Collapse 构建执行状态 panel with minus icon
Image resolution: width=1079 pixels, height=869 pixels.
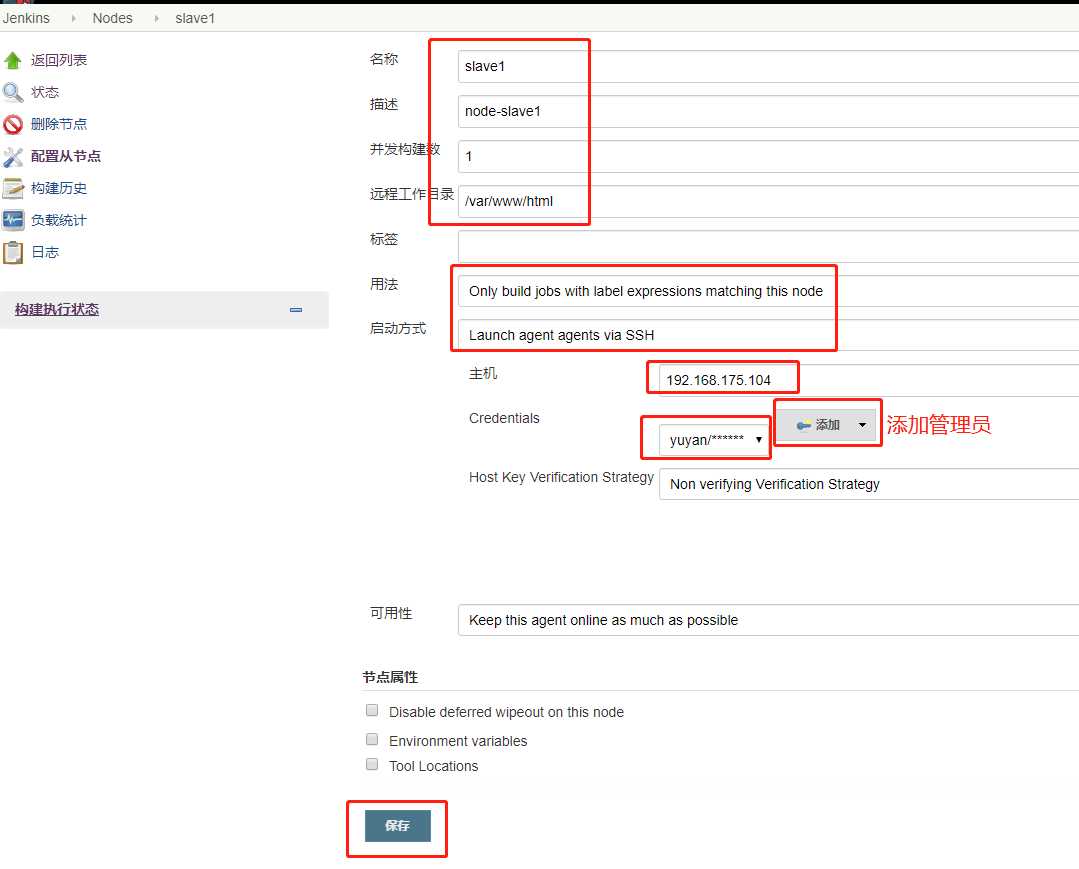coord(296,310)
